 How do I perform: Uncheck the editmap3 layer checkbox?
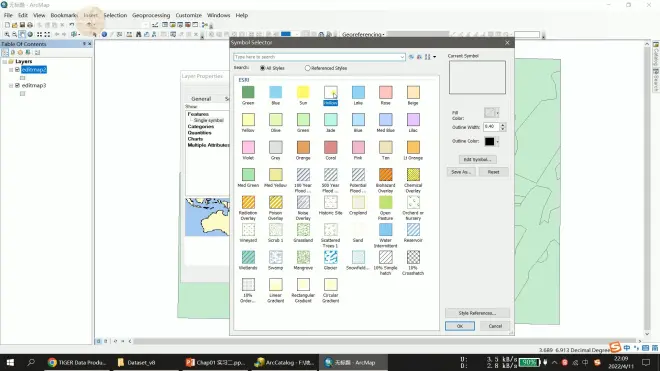point(17,85)
